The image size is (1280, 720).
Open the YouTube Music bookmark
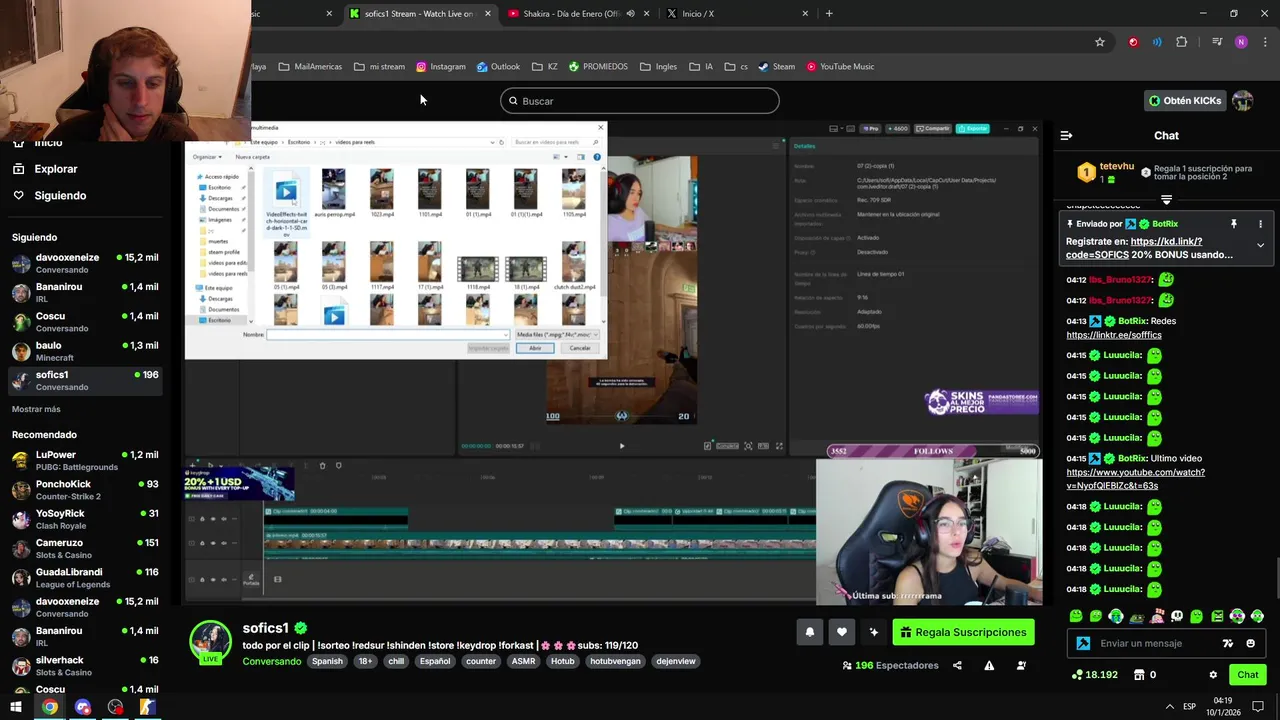[x=840, y=67]
